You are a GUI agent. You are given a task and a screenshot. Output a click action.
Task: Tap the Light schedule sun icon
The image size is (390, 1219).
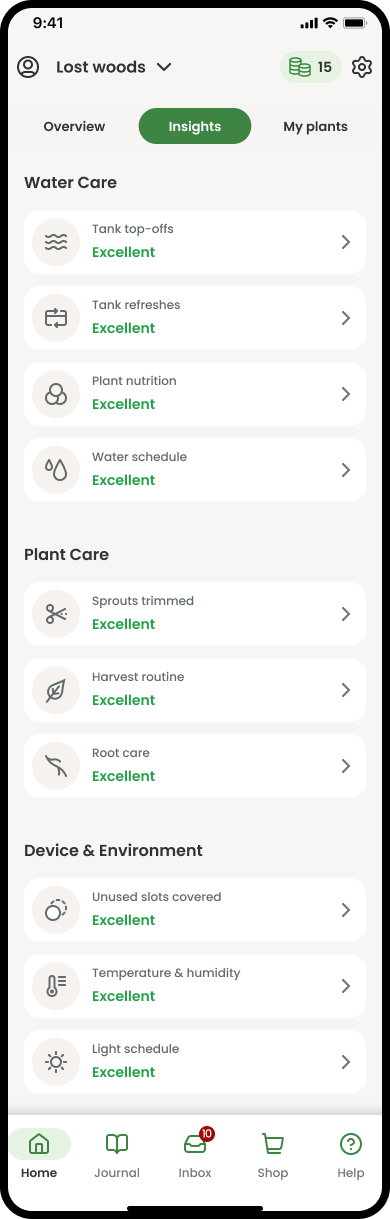pyautogui.click(x=56, y=1061)
